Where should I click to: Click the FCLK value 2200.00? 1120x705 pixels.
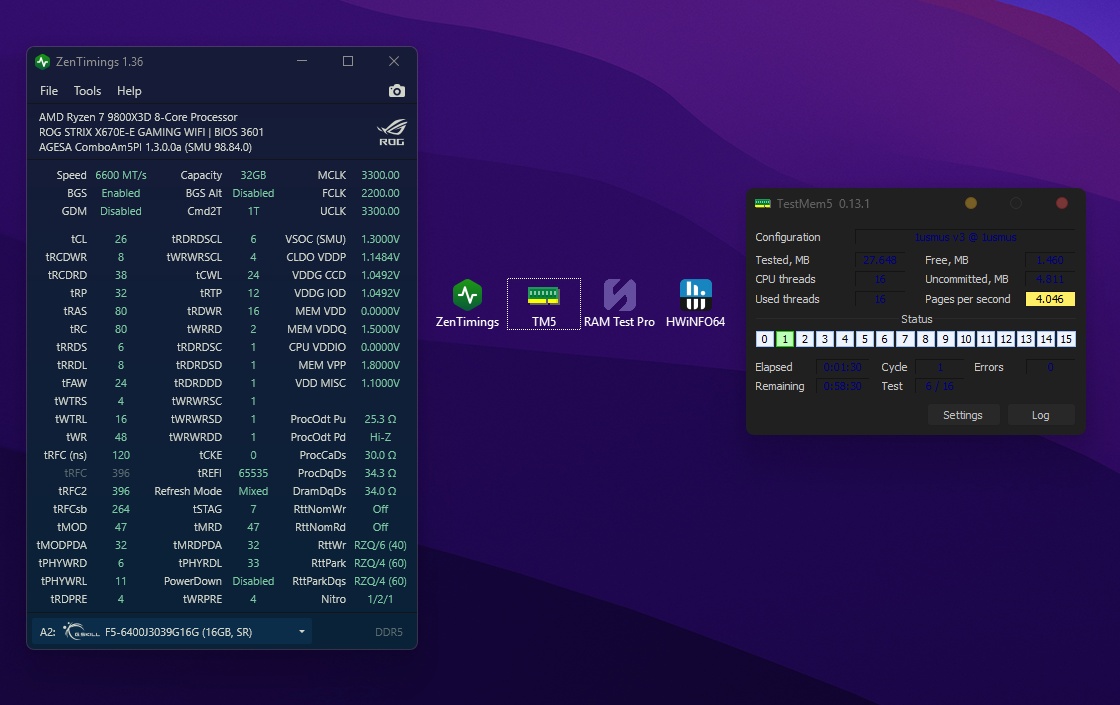tap(380, 193)
